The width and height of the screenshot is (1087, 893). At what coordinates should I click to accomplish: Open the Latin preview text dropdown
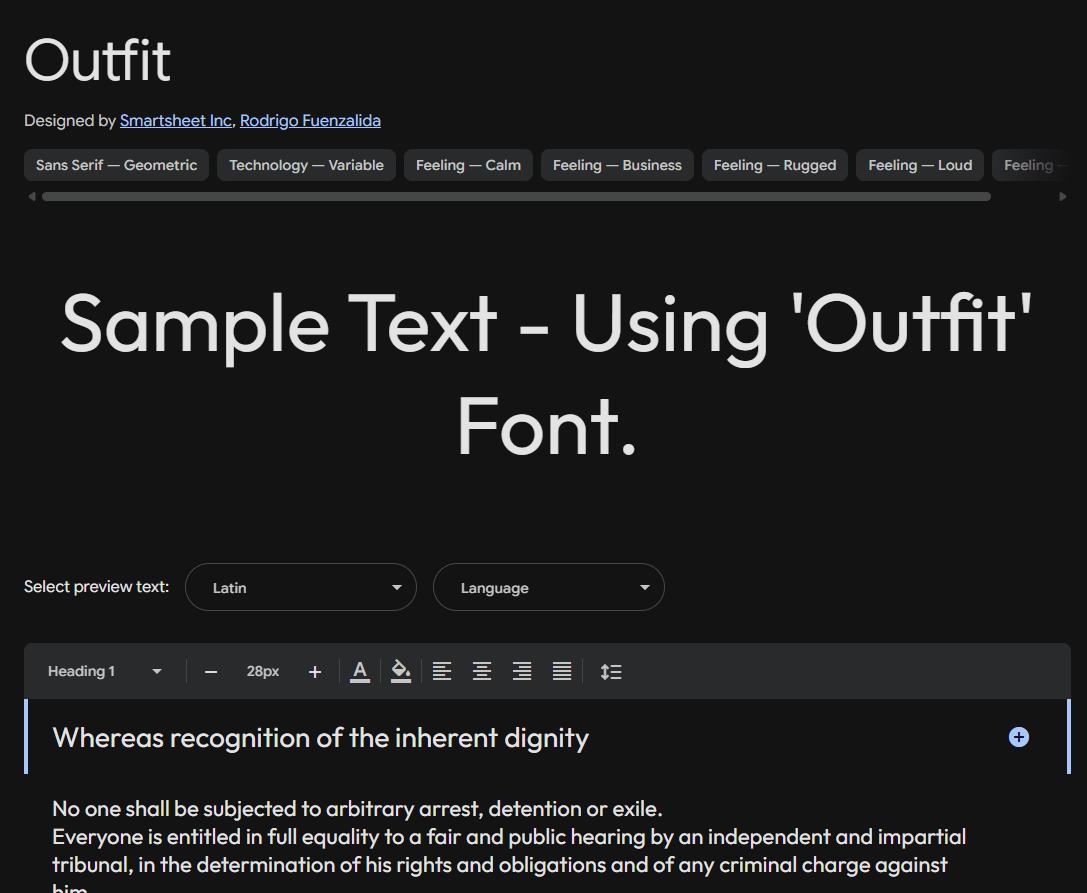point(301,587)
